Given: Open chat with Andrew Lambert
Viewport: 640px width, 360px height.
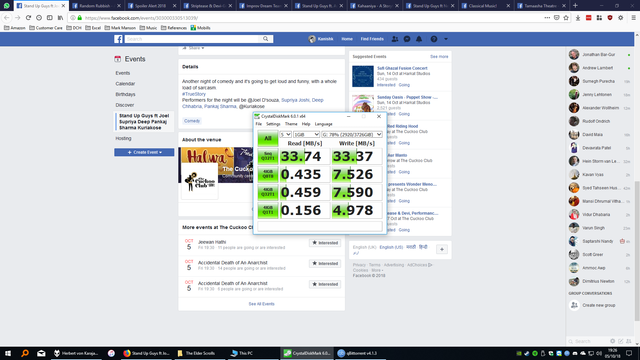Looking at the screenshot, I should pyautogui.click(x=599, y=68).
